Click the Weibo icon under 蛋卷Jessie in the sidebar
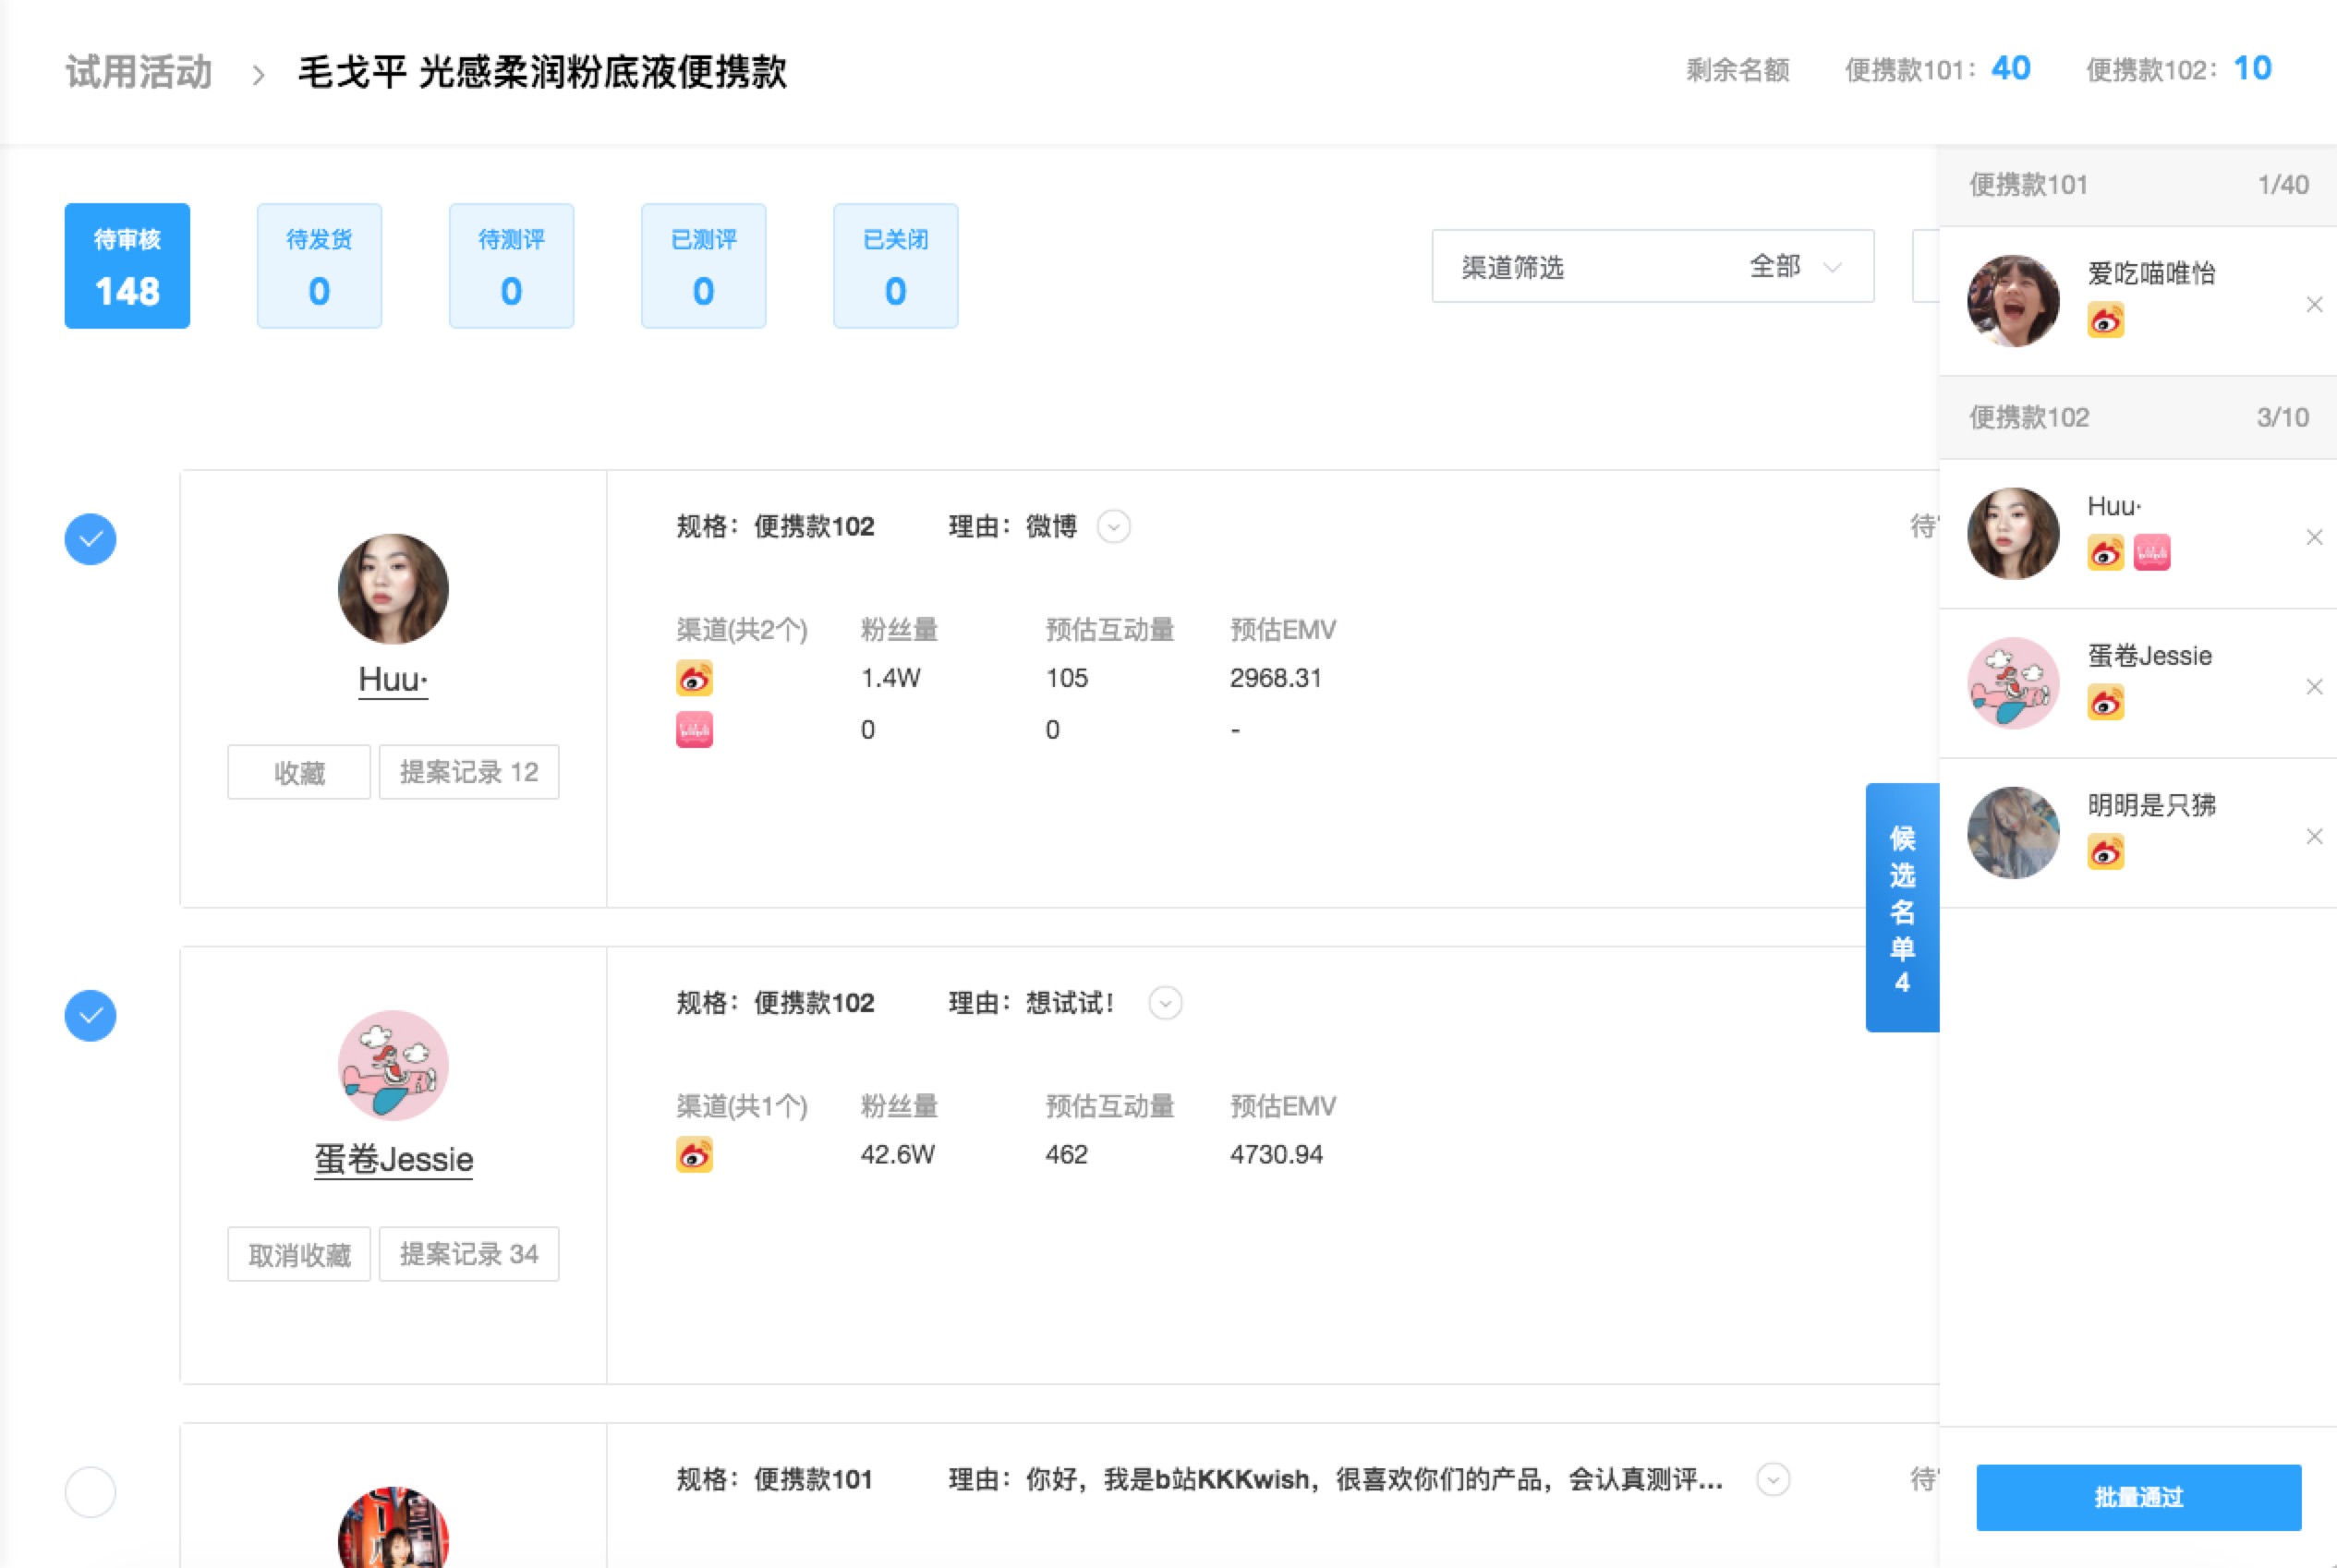Screen dimensions: 2337x1568 click(x=2106, y=702)
